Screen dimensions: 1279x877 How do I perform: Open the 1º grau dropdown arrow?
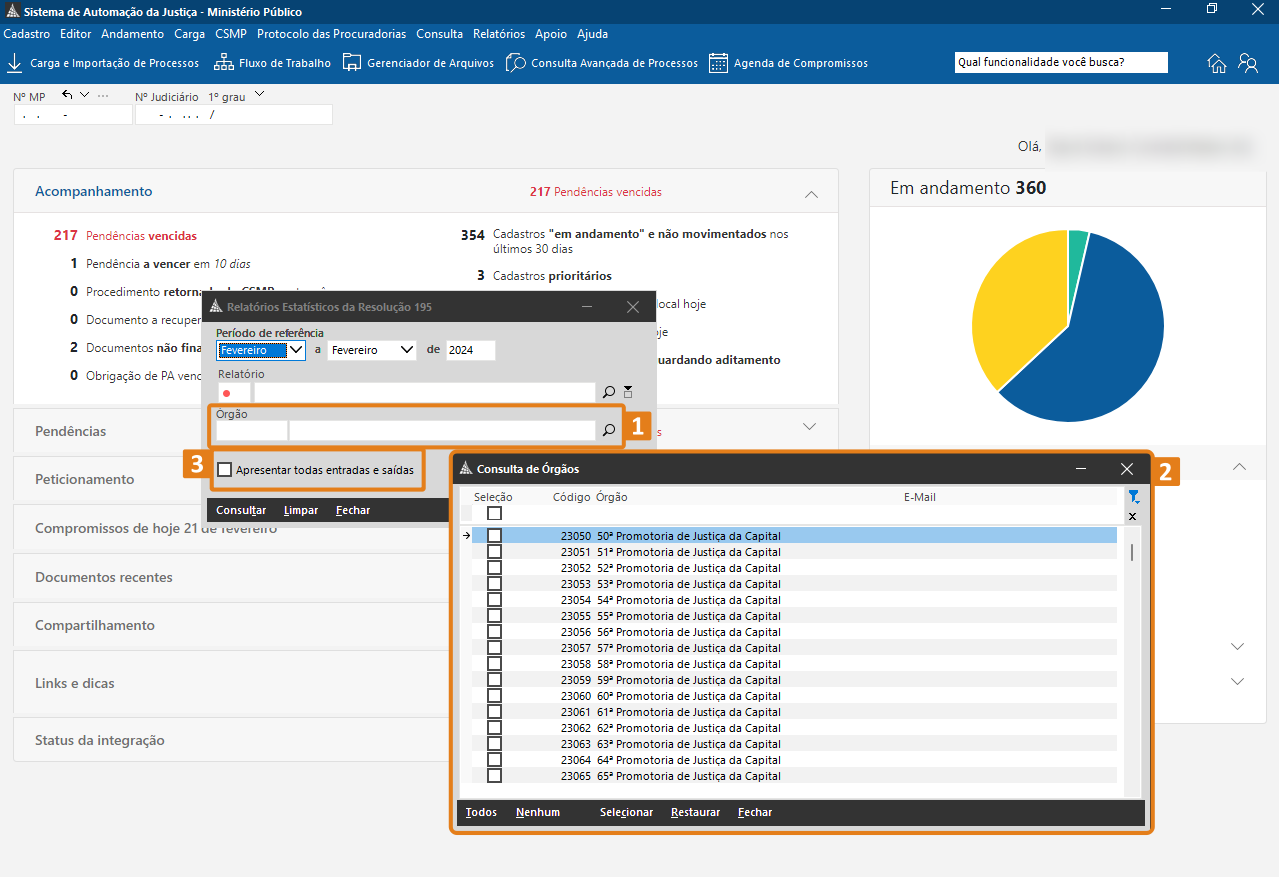click(259, 95)
